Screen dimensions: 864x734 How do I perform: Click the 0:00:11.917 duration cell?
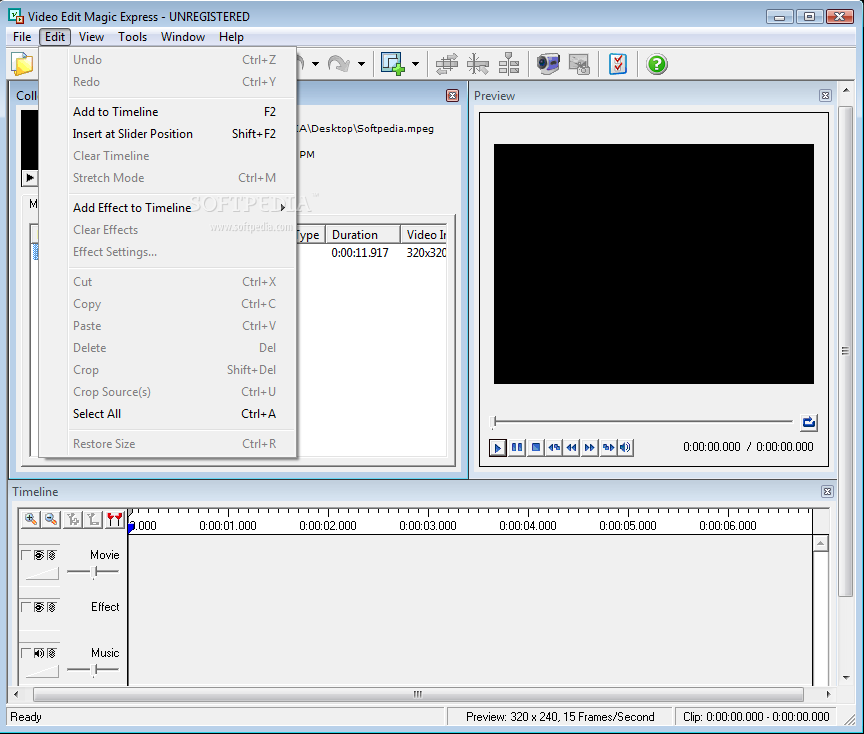tap(360, 253)
